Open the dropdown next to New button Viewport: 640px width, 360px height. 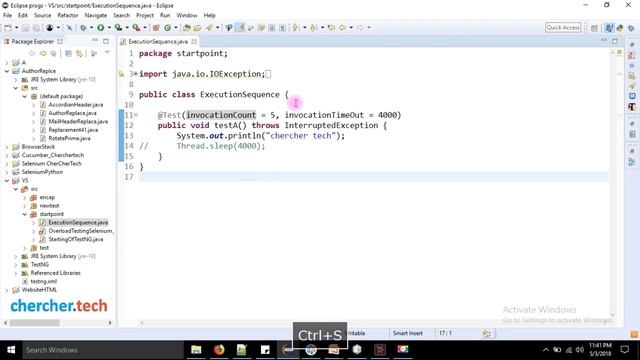coord(16,28)
